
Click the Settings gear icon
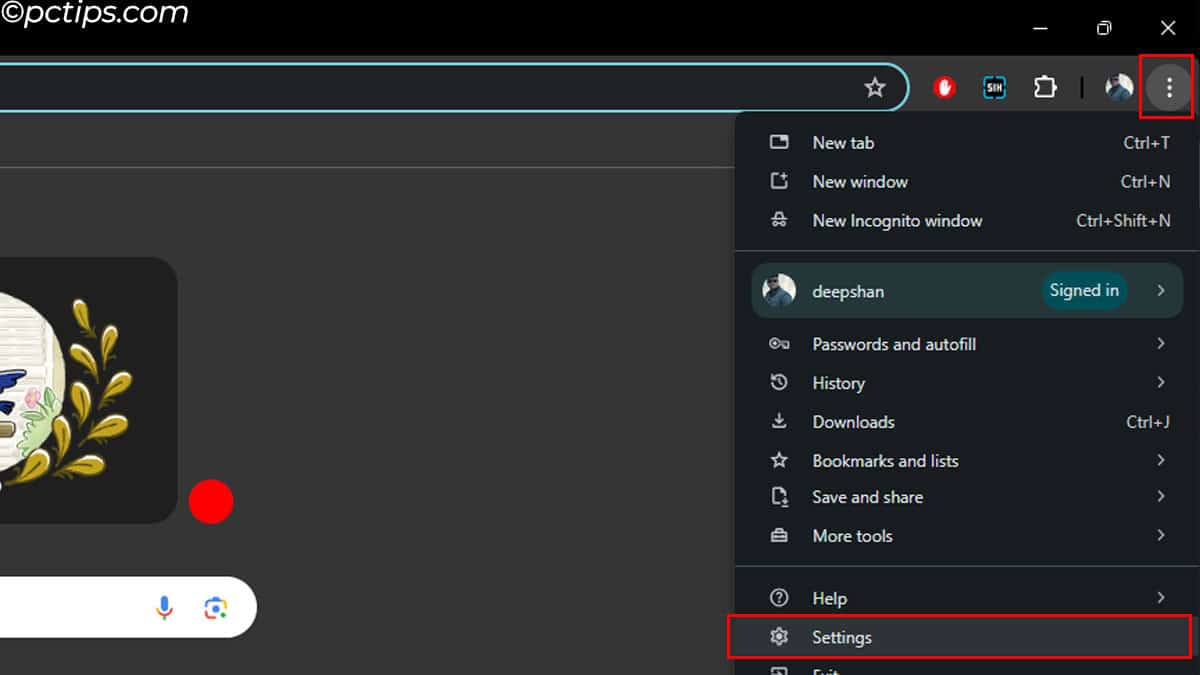click(x=779, y=637)
